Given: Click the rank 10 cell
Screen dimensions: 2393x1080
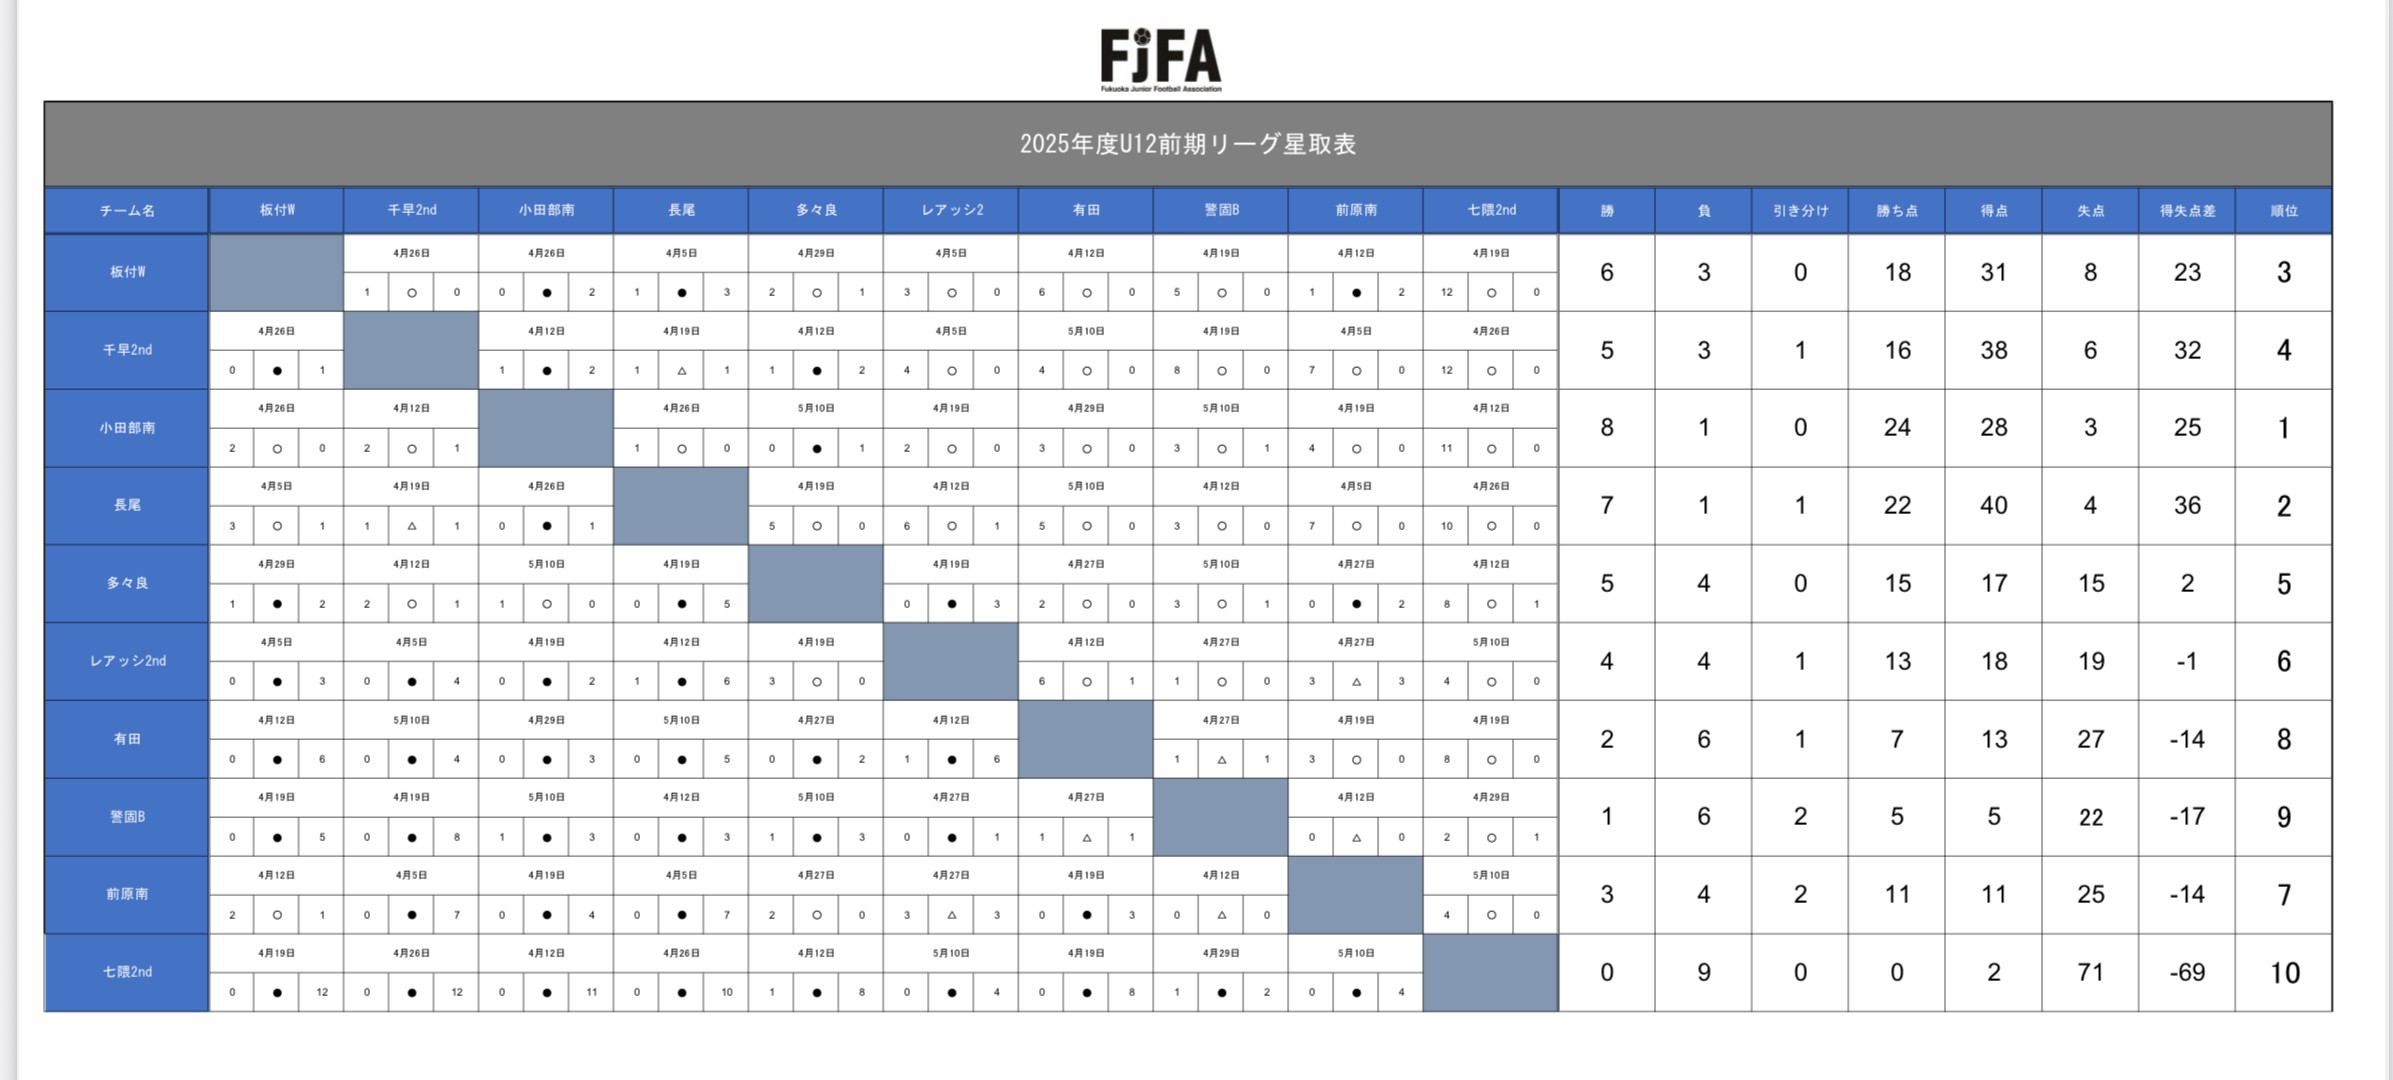Looking at the screenshot, I should [x=2284, y=972].
